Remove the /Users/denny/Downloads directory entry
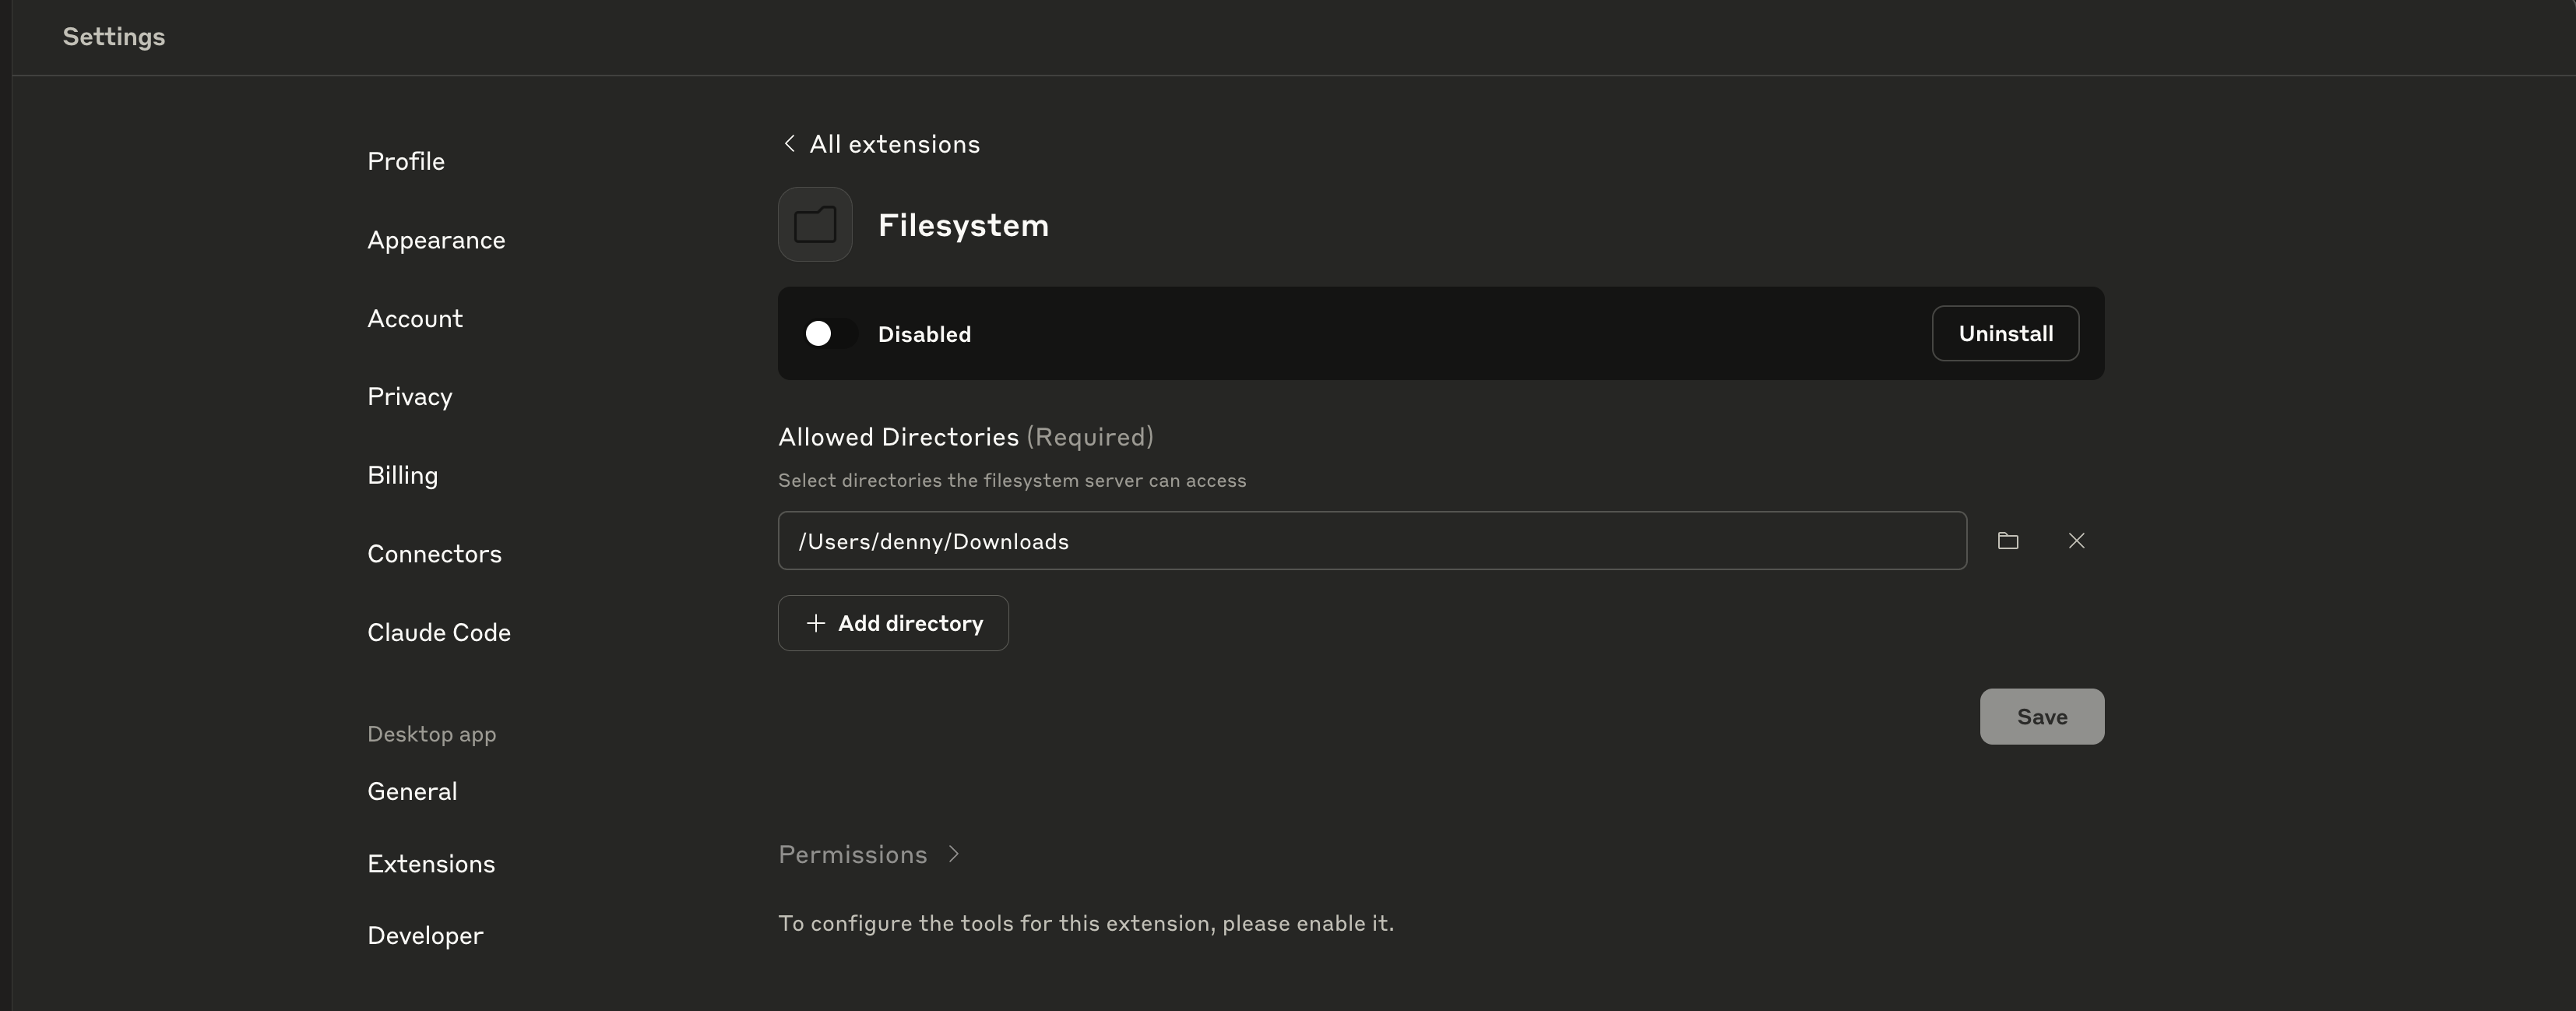This screenshot has width=2576, height=1011. click(x=2076, y=541)
